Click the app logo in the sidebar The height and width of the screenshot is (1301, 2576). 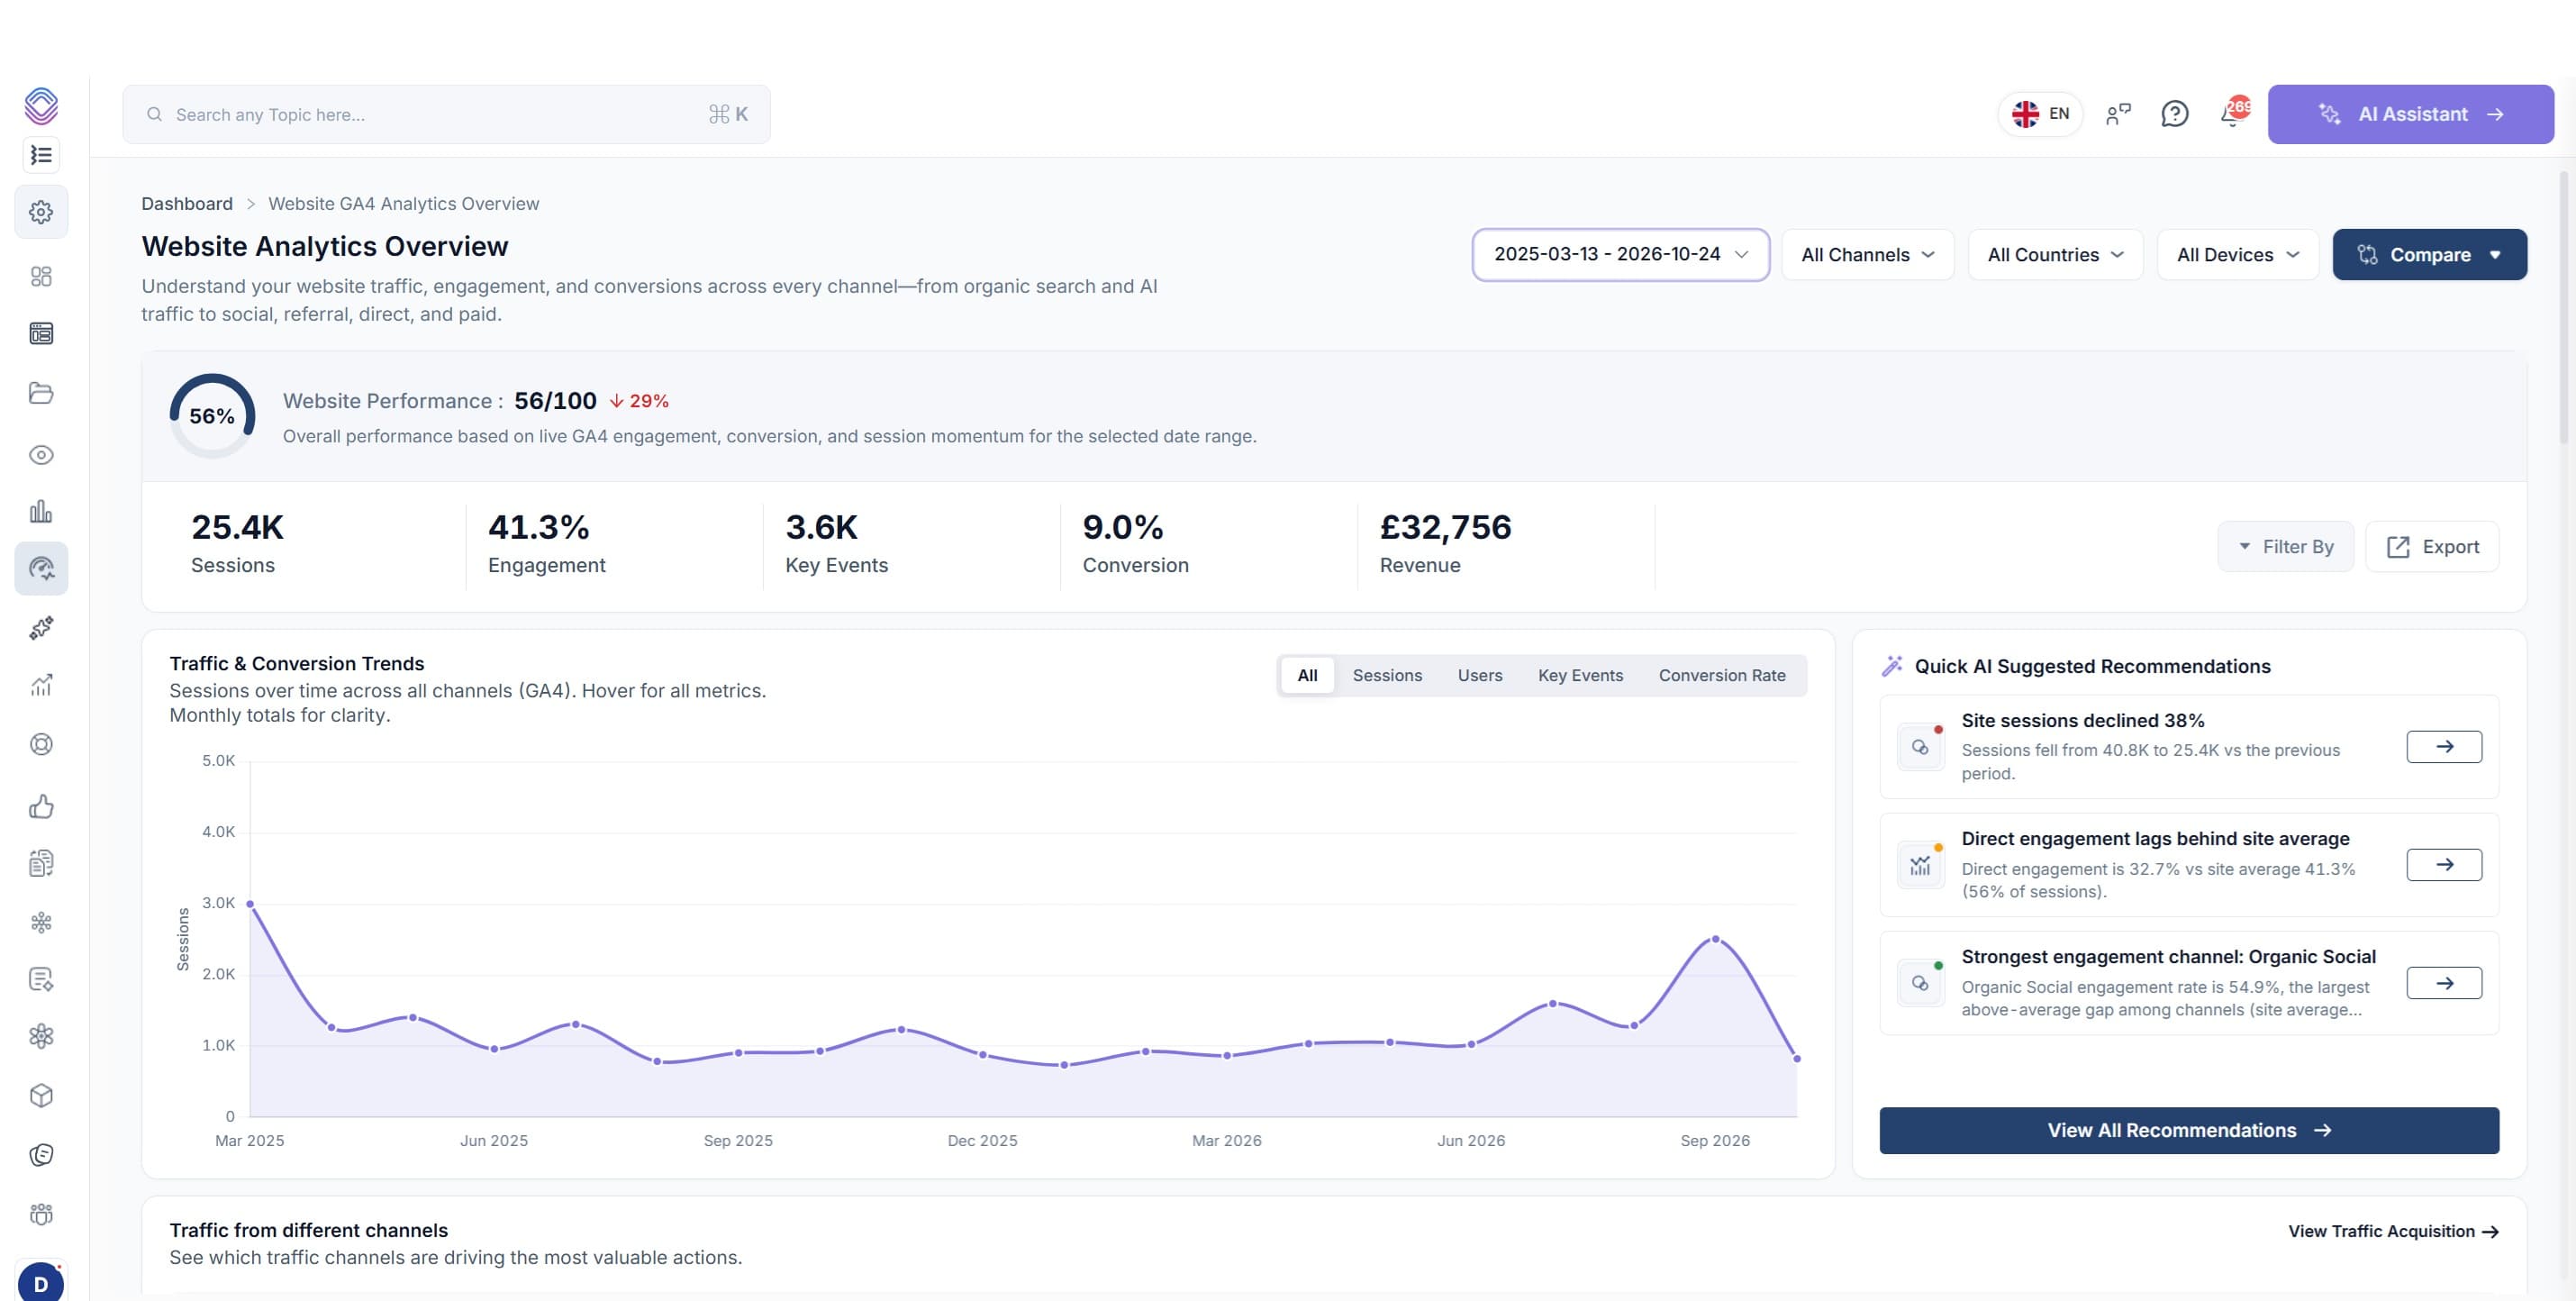click(41, 105)
